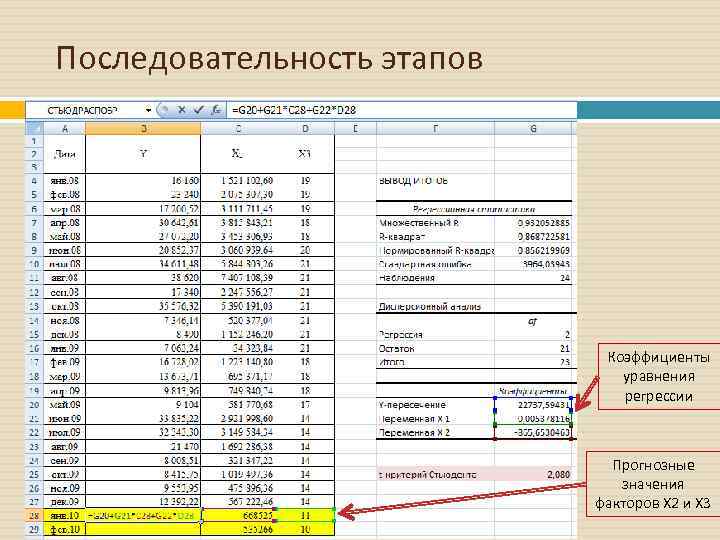The image size is (720, 540).
Task: Click cell with value 20 852,37
Action: coord(143,250)
